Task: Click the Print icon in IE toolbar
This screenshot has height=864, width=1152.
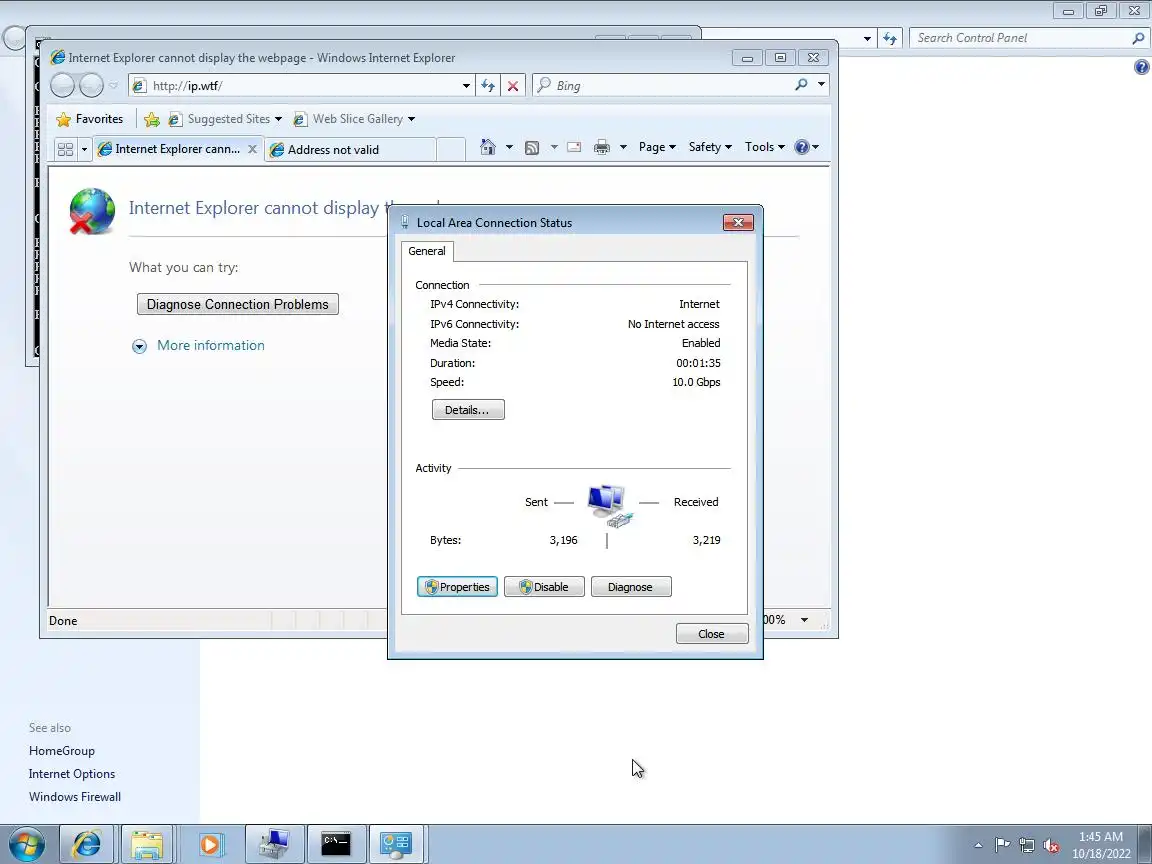Action: click(x=602, y=148)
